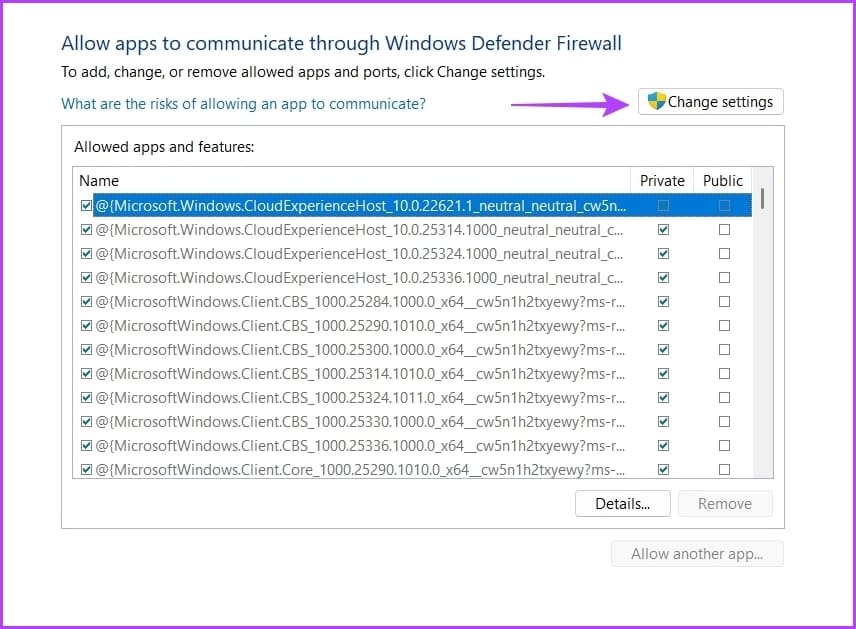Screen dimensions: 856x629
Task: Toggle name checkbox for CloudExperienceHost_10.0.25324.1000
Action: [x=86, y=253]
